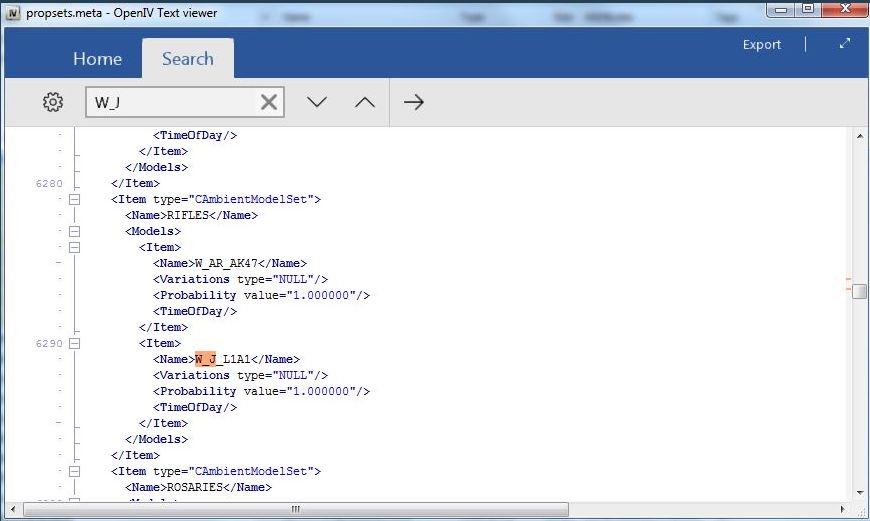Jump to next search match chevron

(317, 102)
